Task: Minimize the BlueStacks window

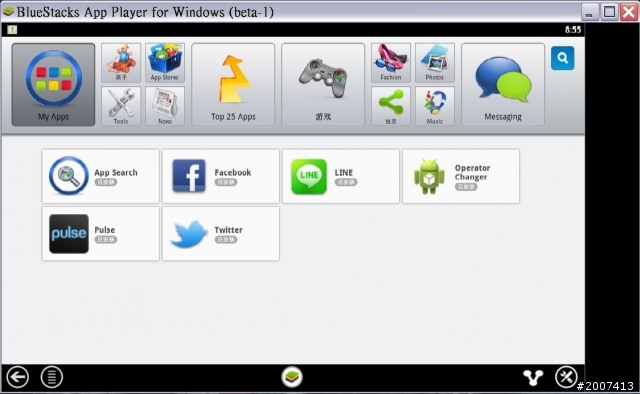Action: pyautogui.click(x=589, y=12)
